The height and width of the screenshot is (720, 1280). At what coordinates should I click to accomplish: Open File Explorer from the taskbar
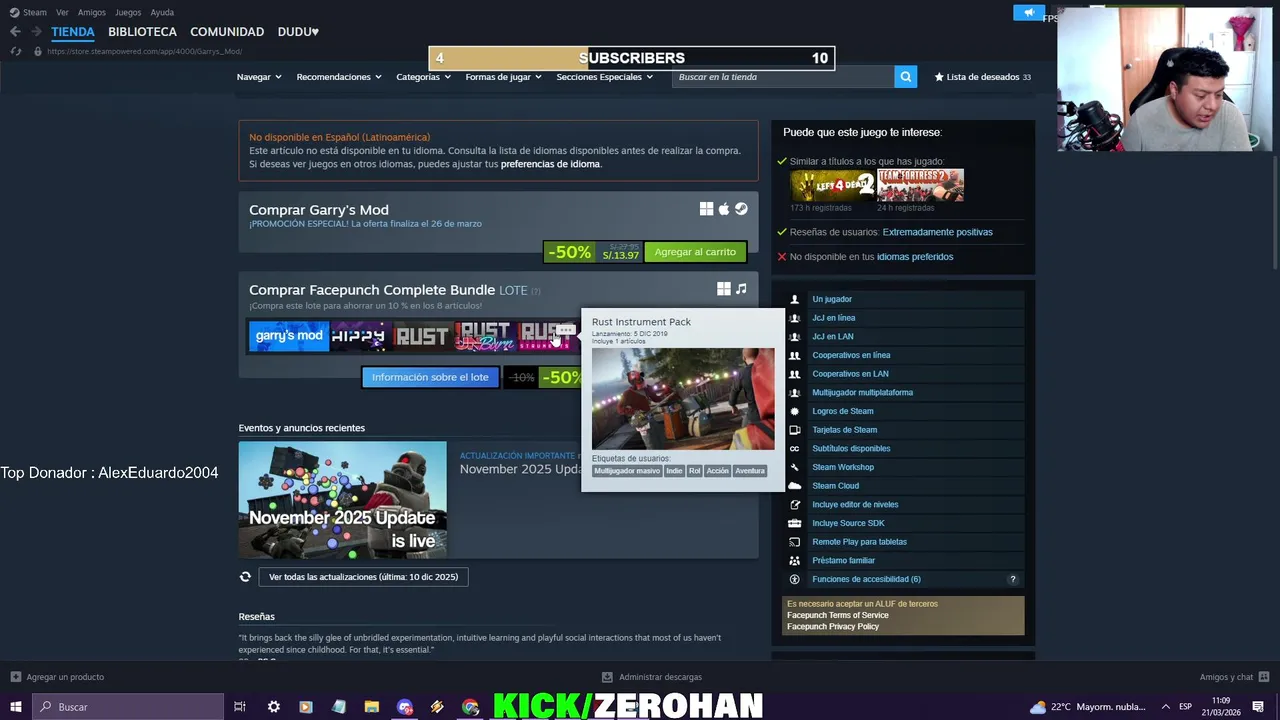coord(371,707)
